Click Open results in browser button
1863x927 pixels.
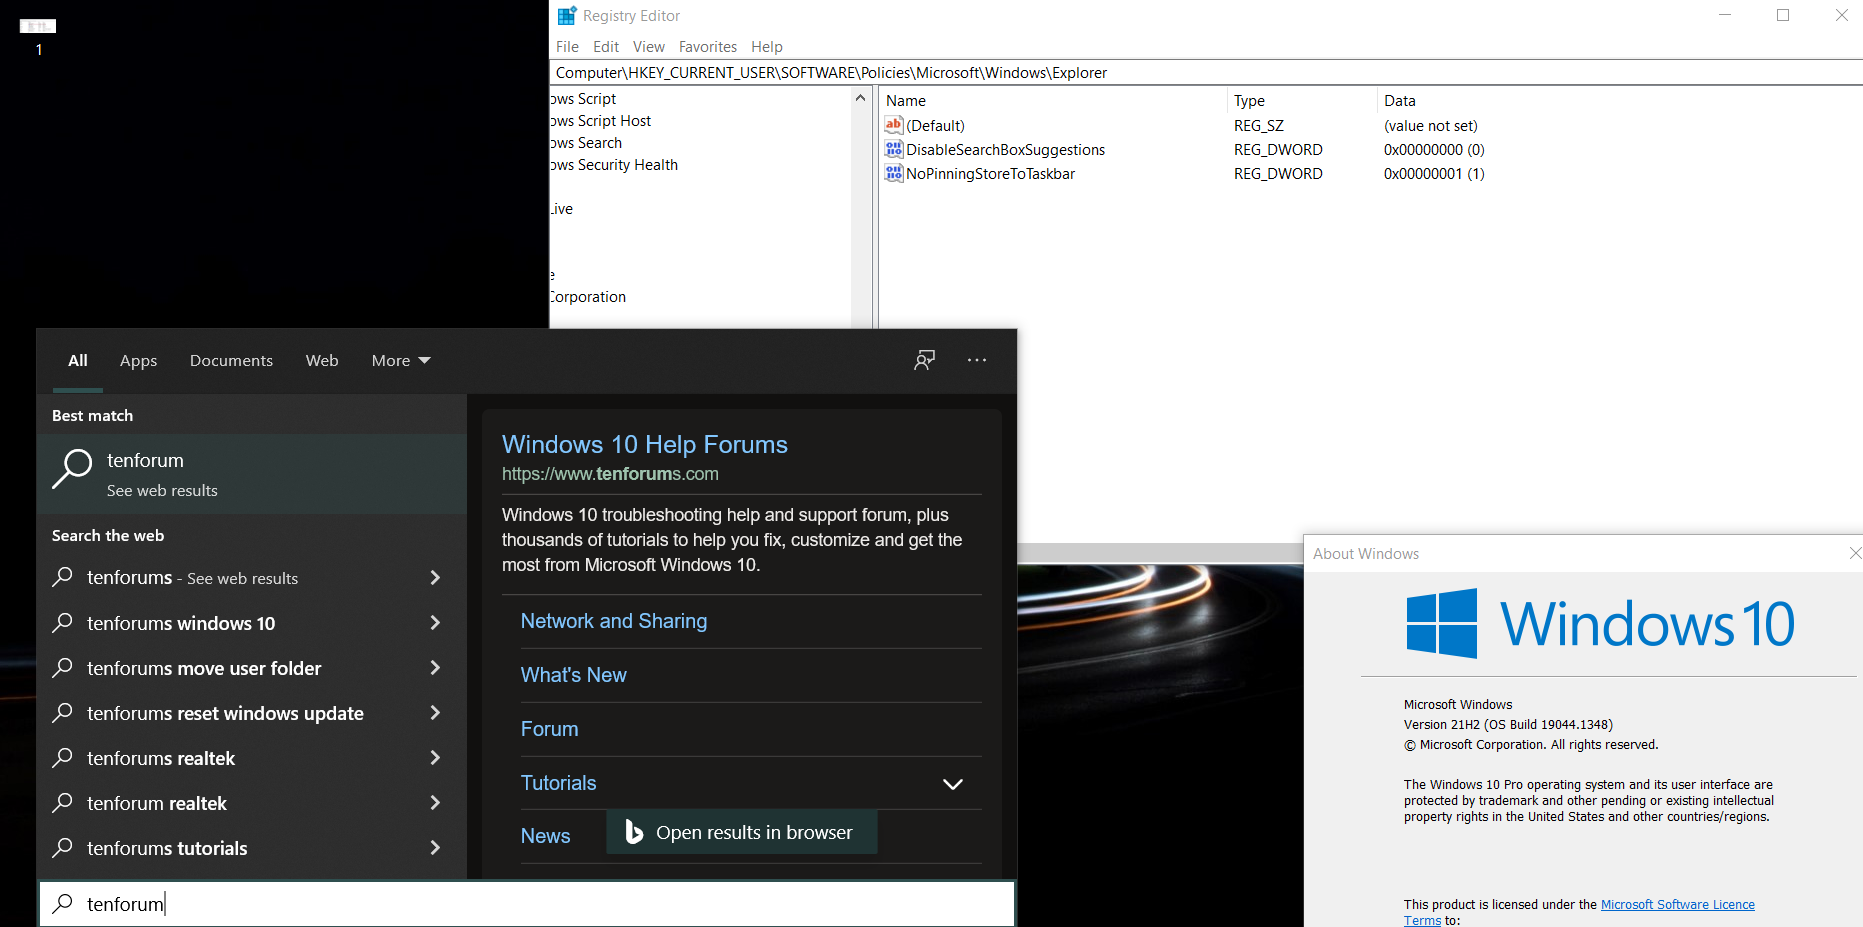point(742,832)
